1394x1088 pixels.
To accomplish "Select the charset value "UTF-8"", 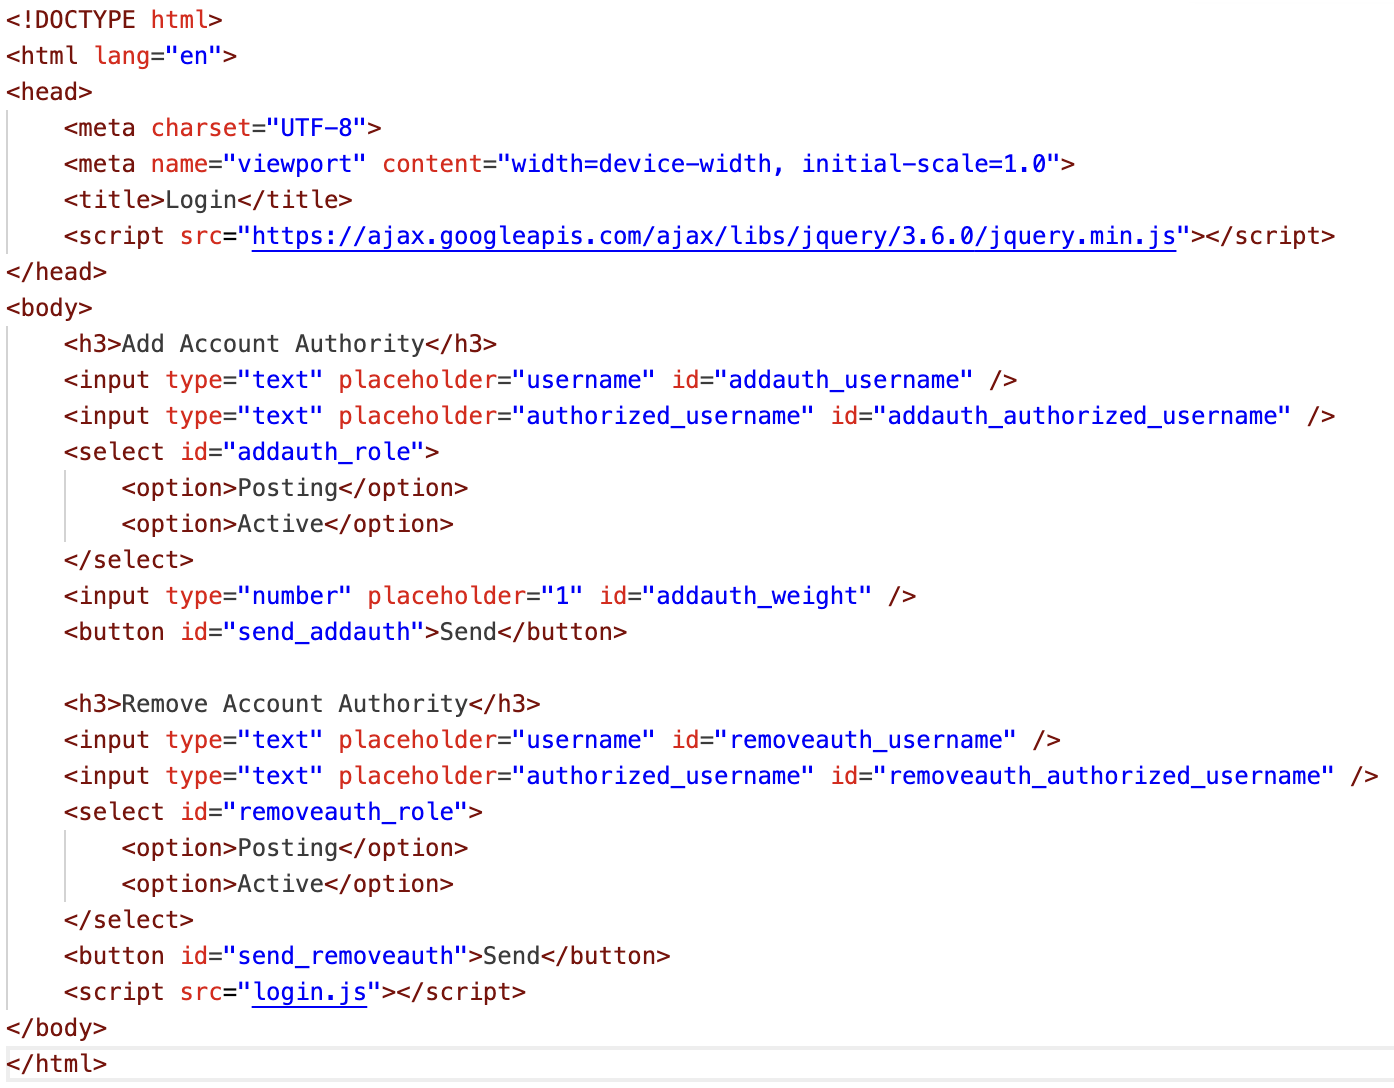I will [x=317, y=128].
